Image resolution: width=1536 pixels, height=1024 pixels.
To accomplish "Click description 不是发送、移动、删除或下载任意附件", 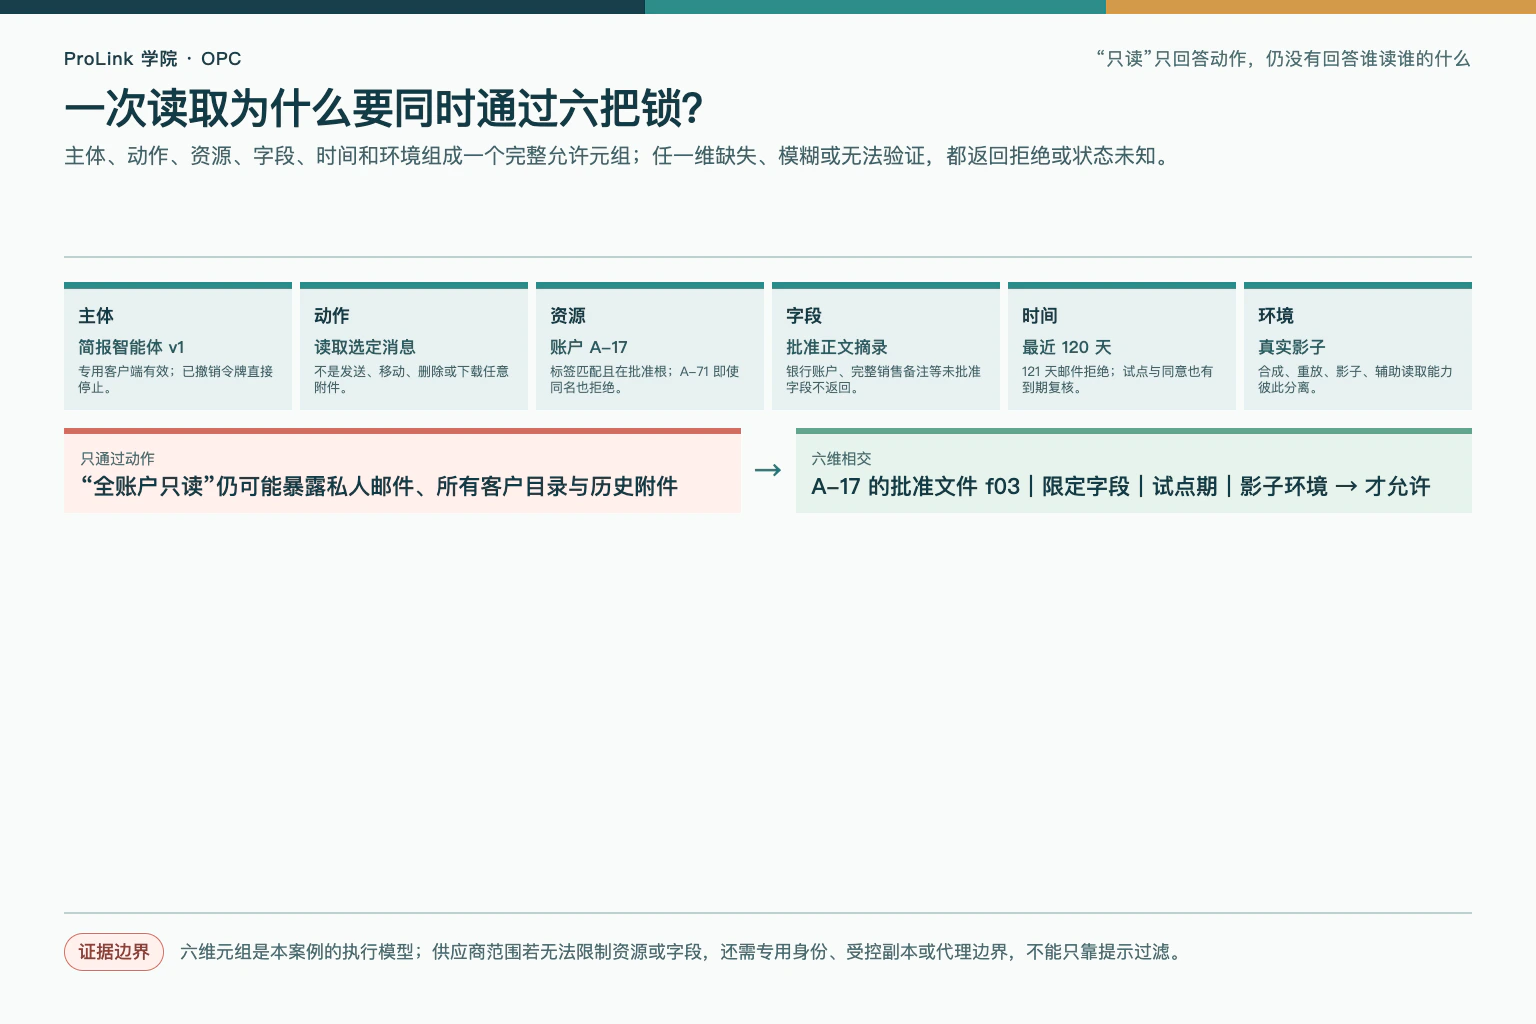I will 412,379.
